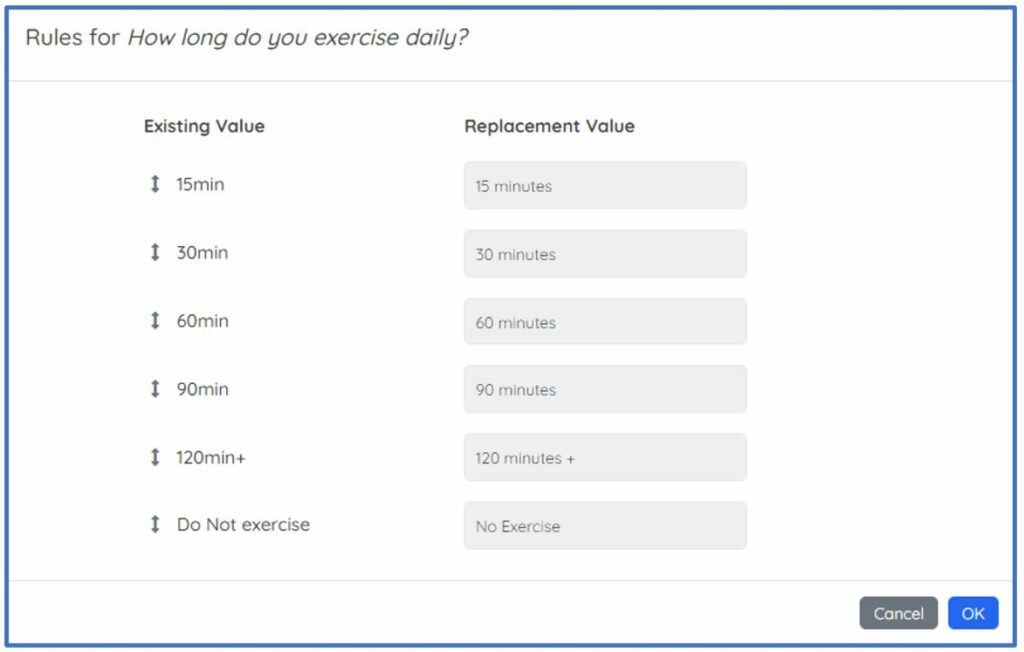Click the 90min existing value label
The height and width of the screenshot is (652, 1024).
click(x=202, y=389)
